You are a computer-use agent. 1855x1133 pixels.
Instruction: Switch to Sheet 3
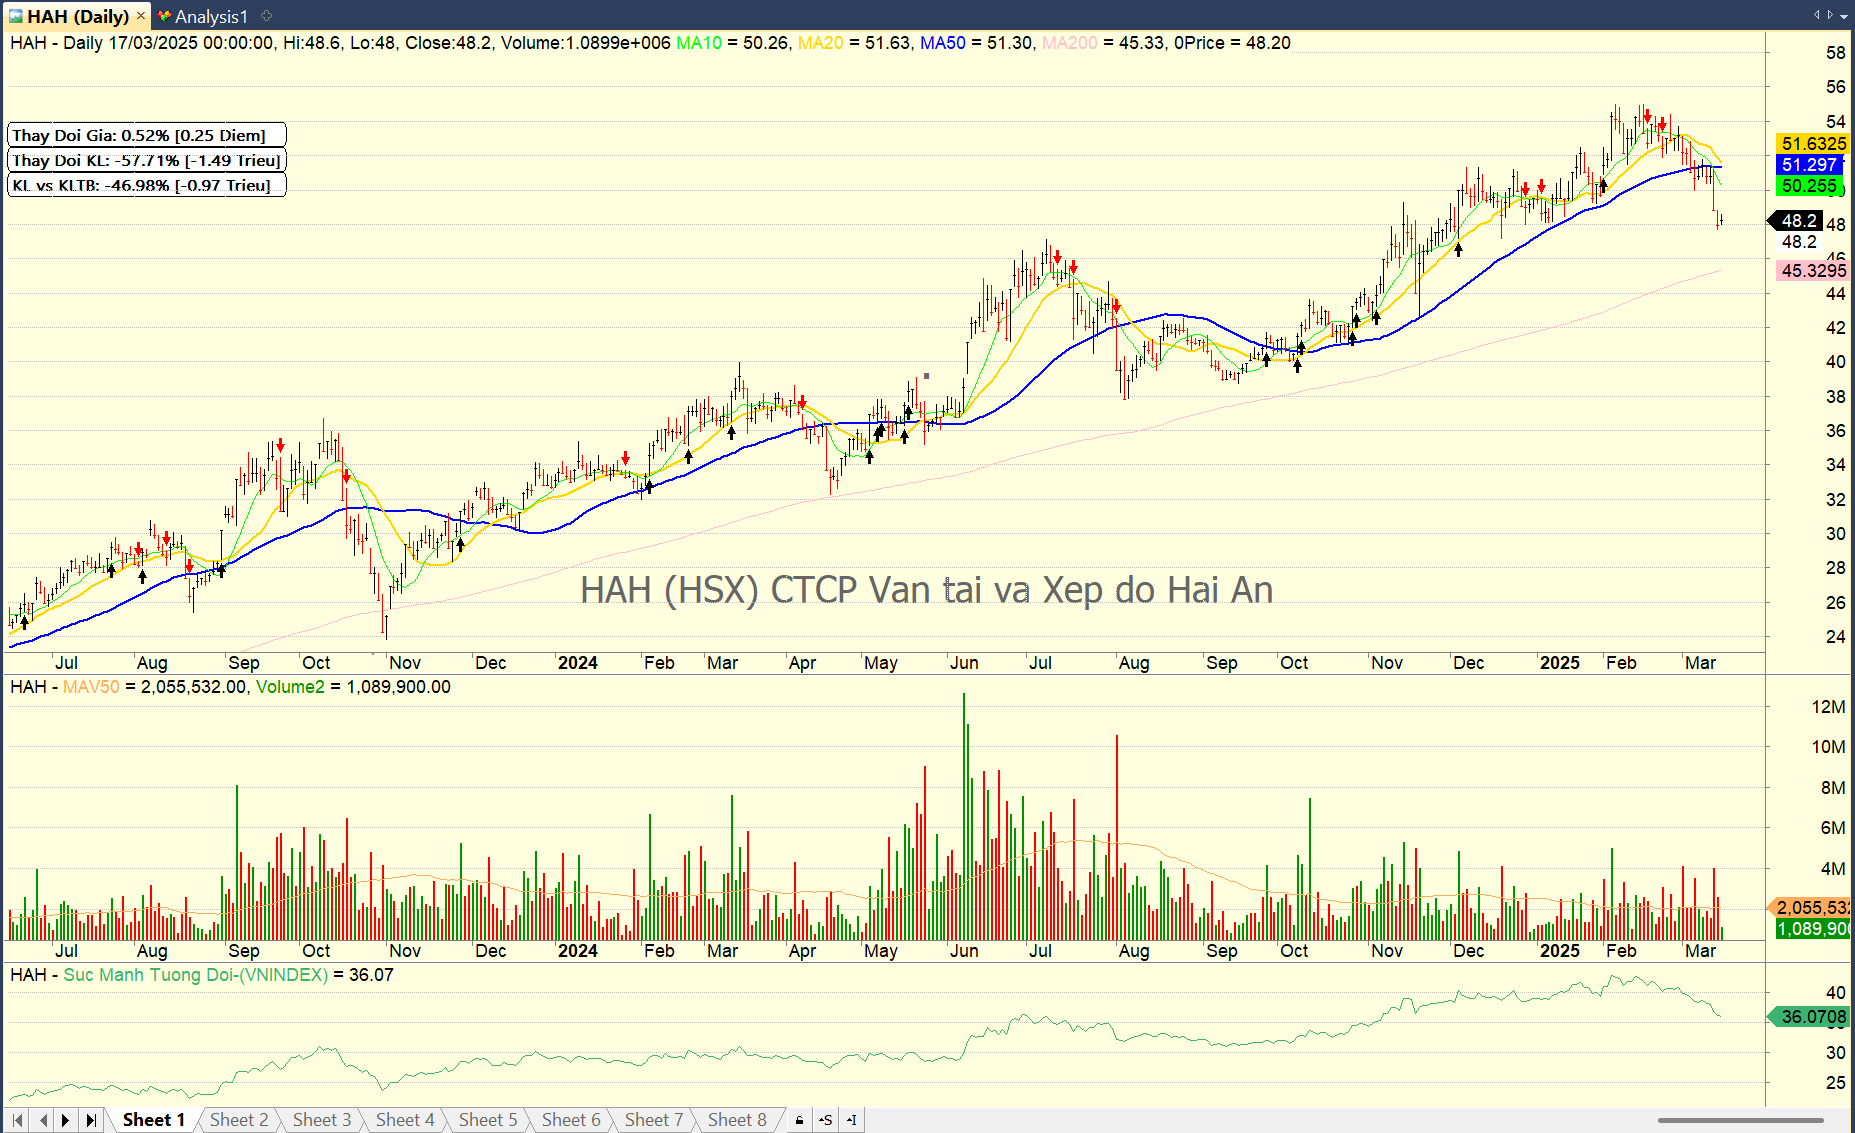pyautogui.click(x=322, y=1120)
